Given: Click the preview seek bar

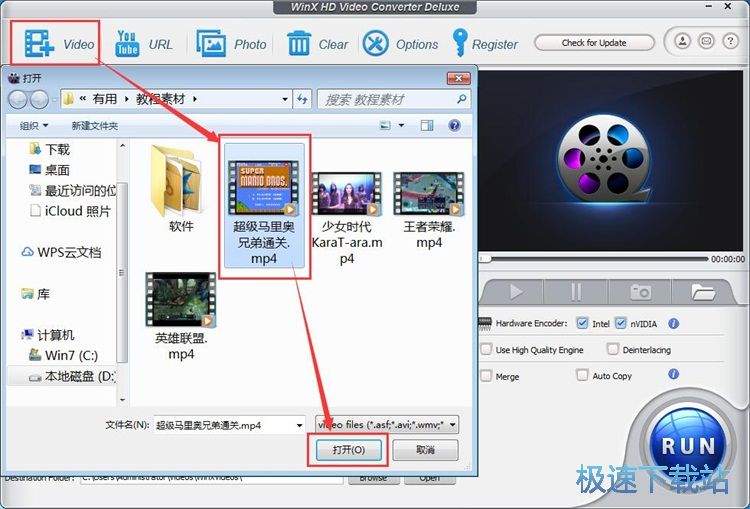Looking at the screenshot, I should (594, 259).
